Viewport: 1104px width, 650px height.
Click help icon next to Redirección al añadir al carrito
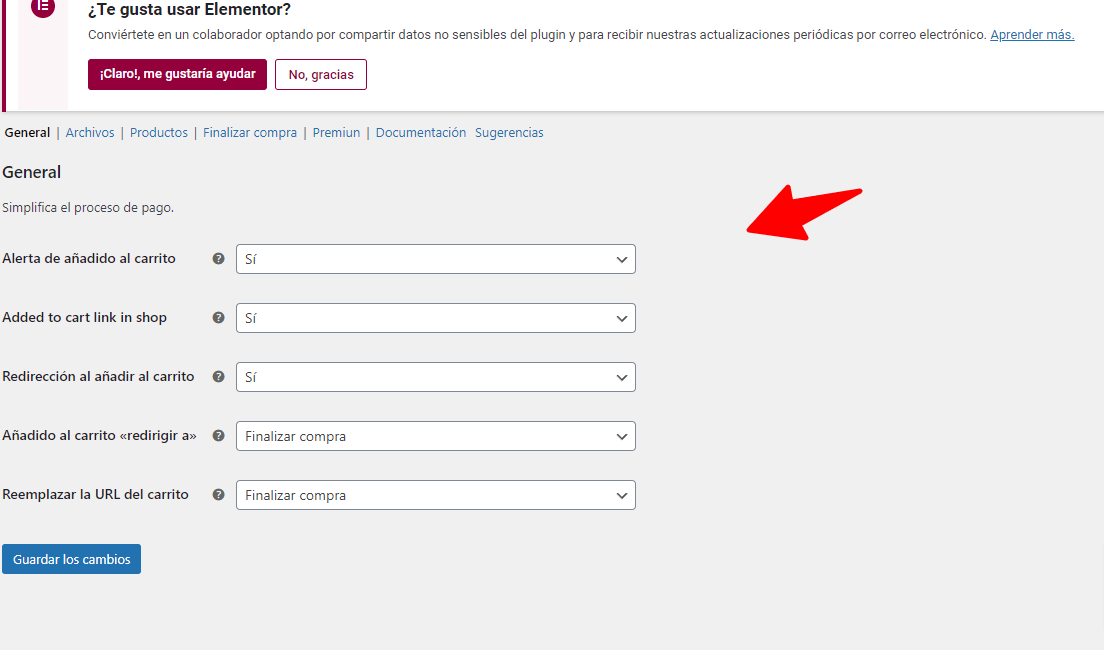coord(218,377)
